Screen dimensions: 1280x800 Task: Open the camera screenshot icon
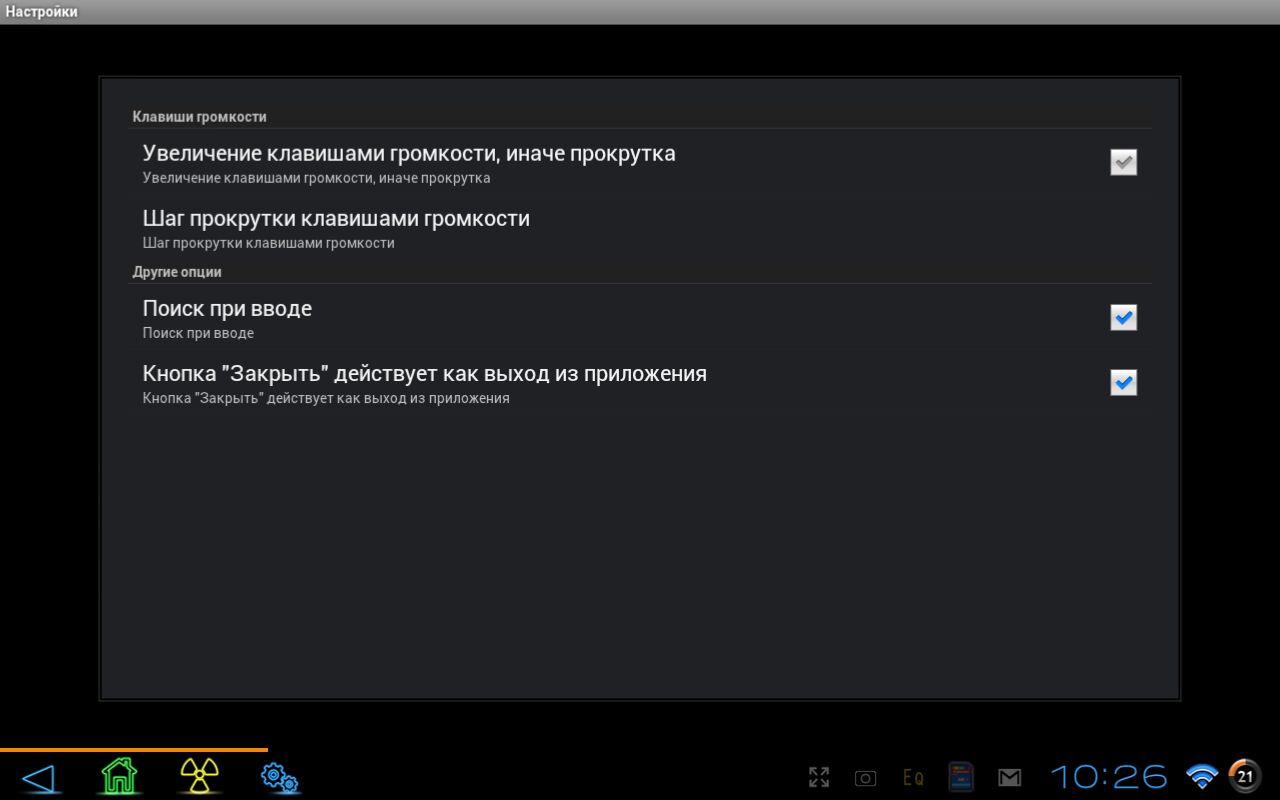coord(865,778)
